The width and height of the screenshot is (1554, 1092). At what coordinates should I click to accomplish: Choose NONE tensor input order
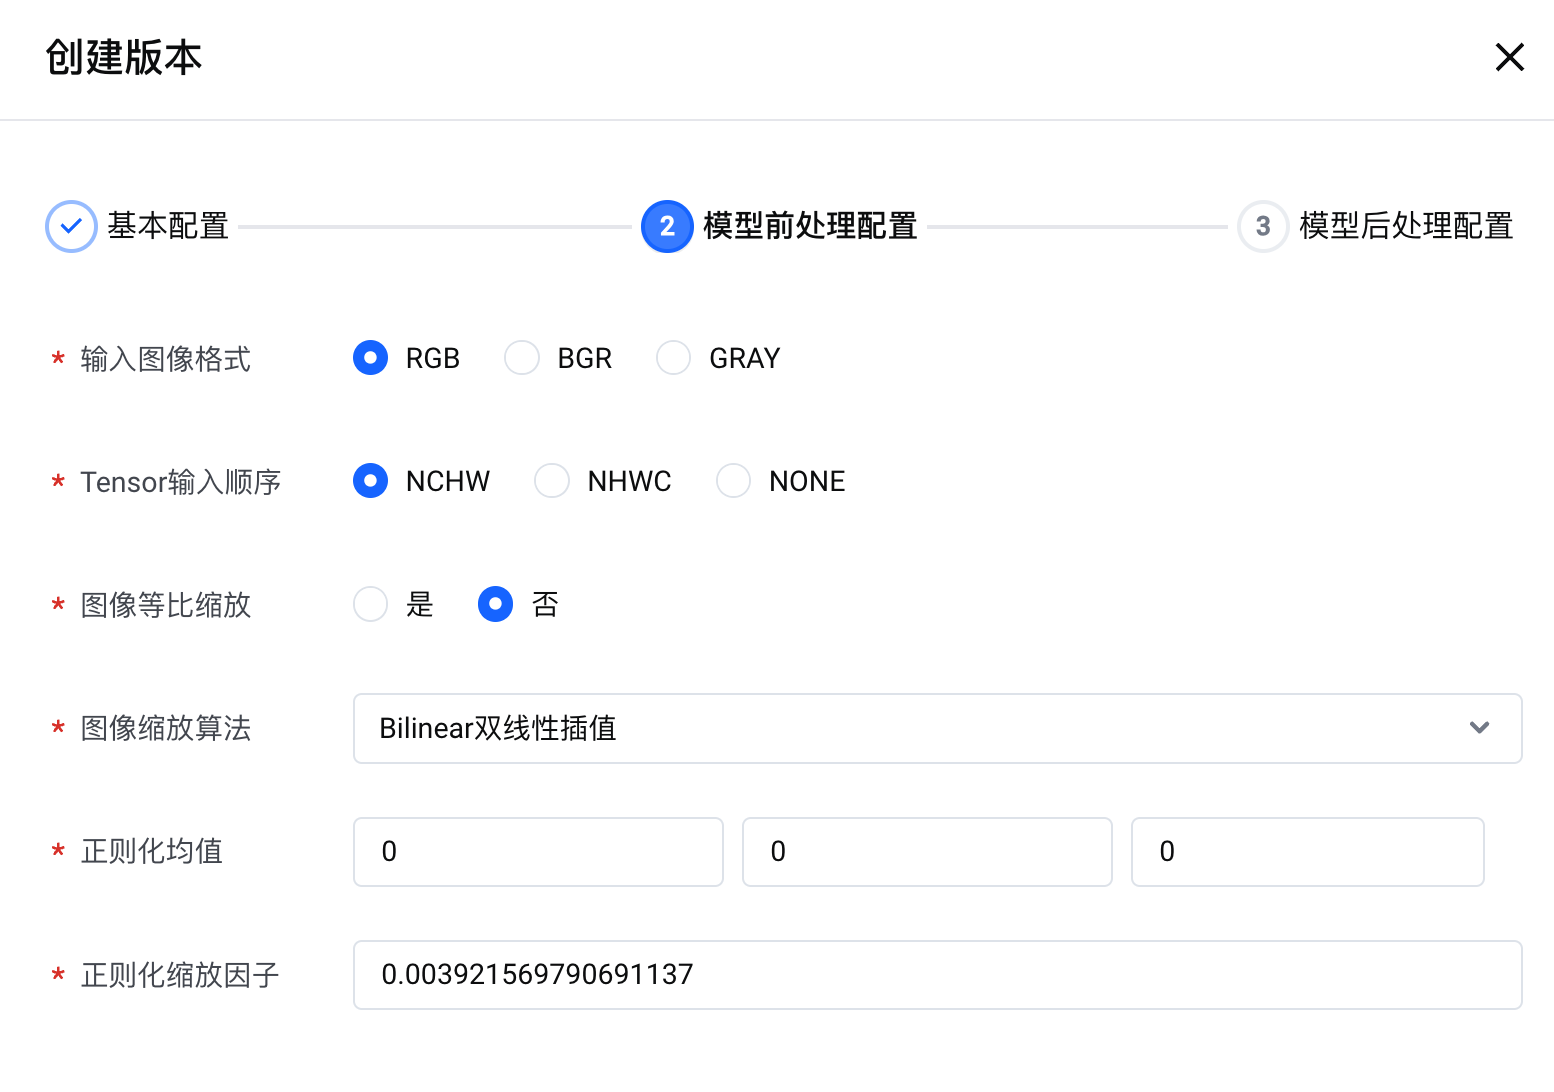pyautogui.click(x=733, y=480)
